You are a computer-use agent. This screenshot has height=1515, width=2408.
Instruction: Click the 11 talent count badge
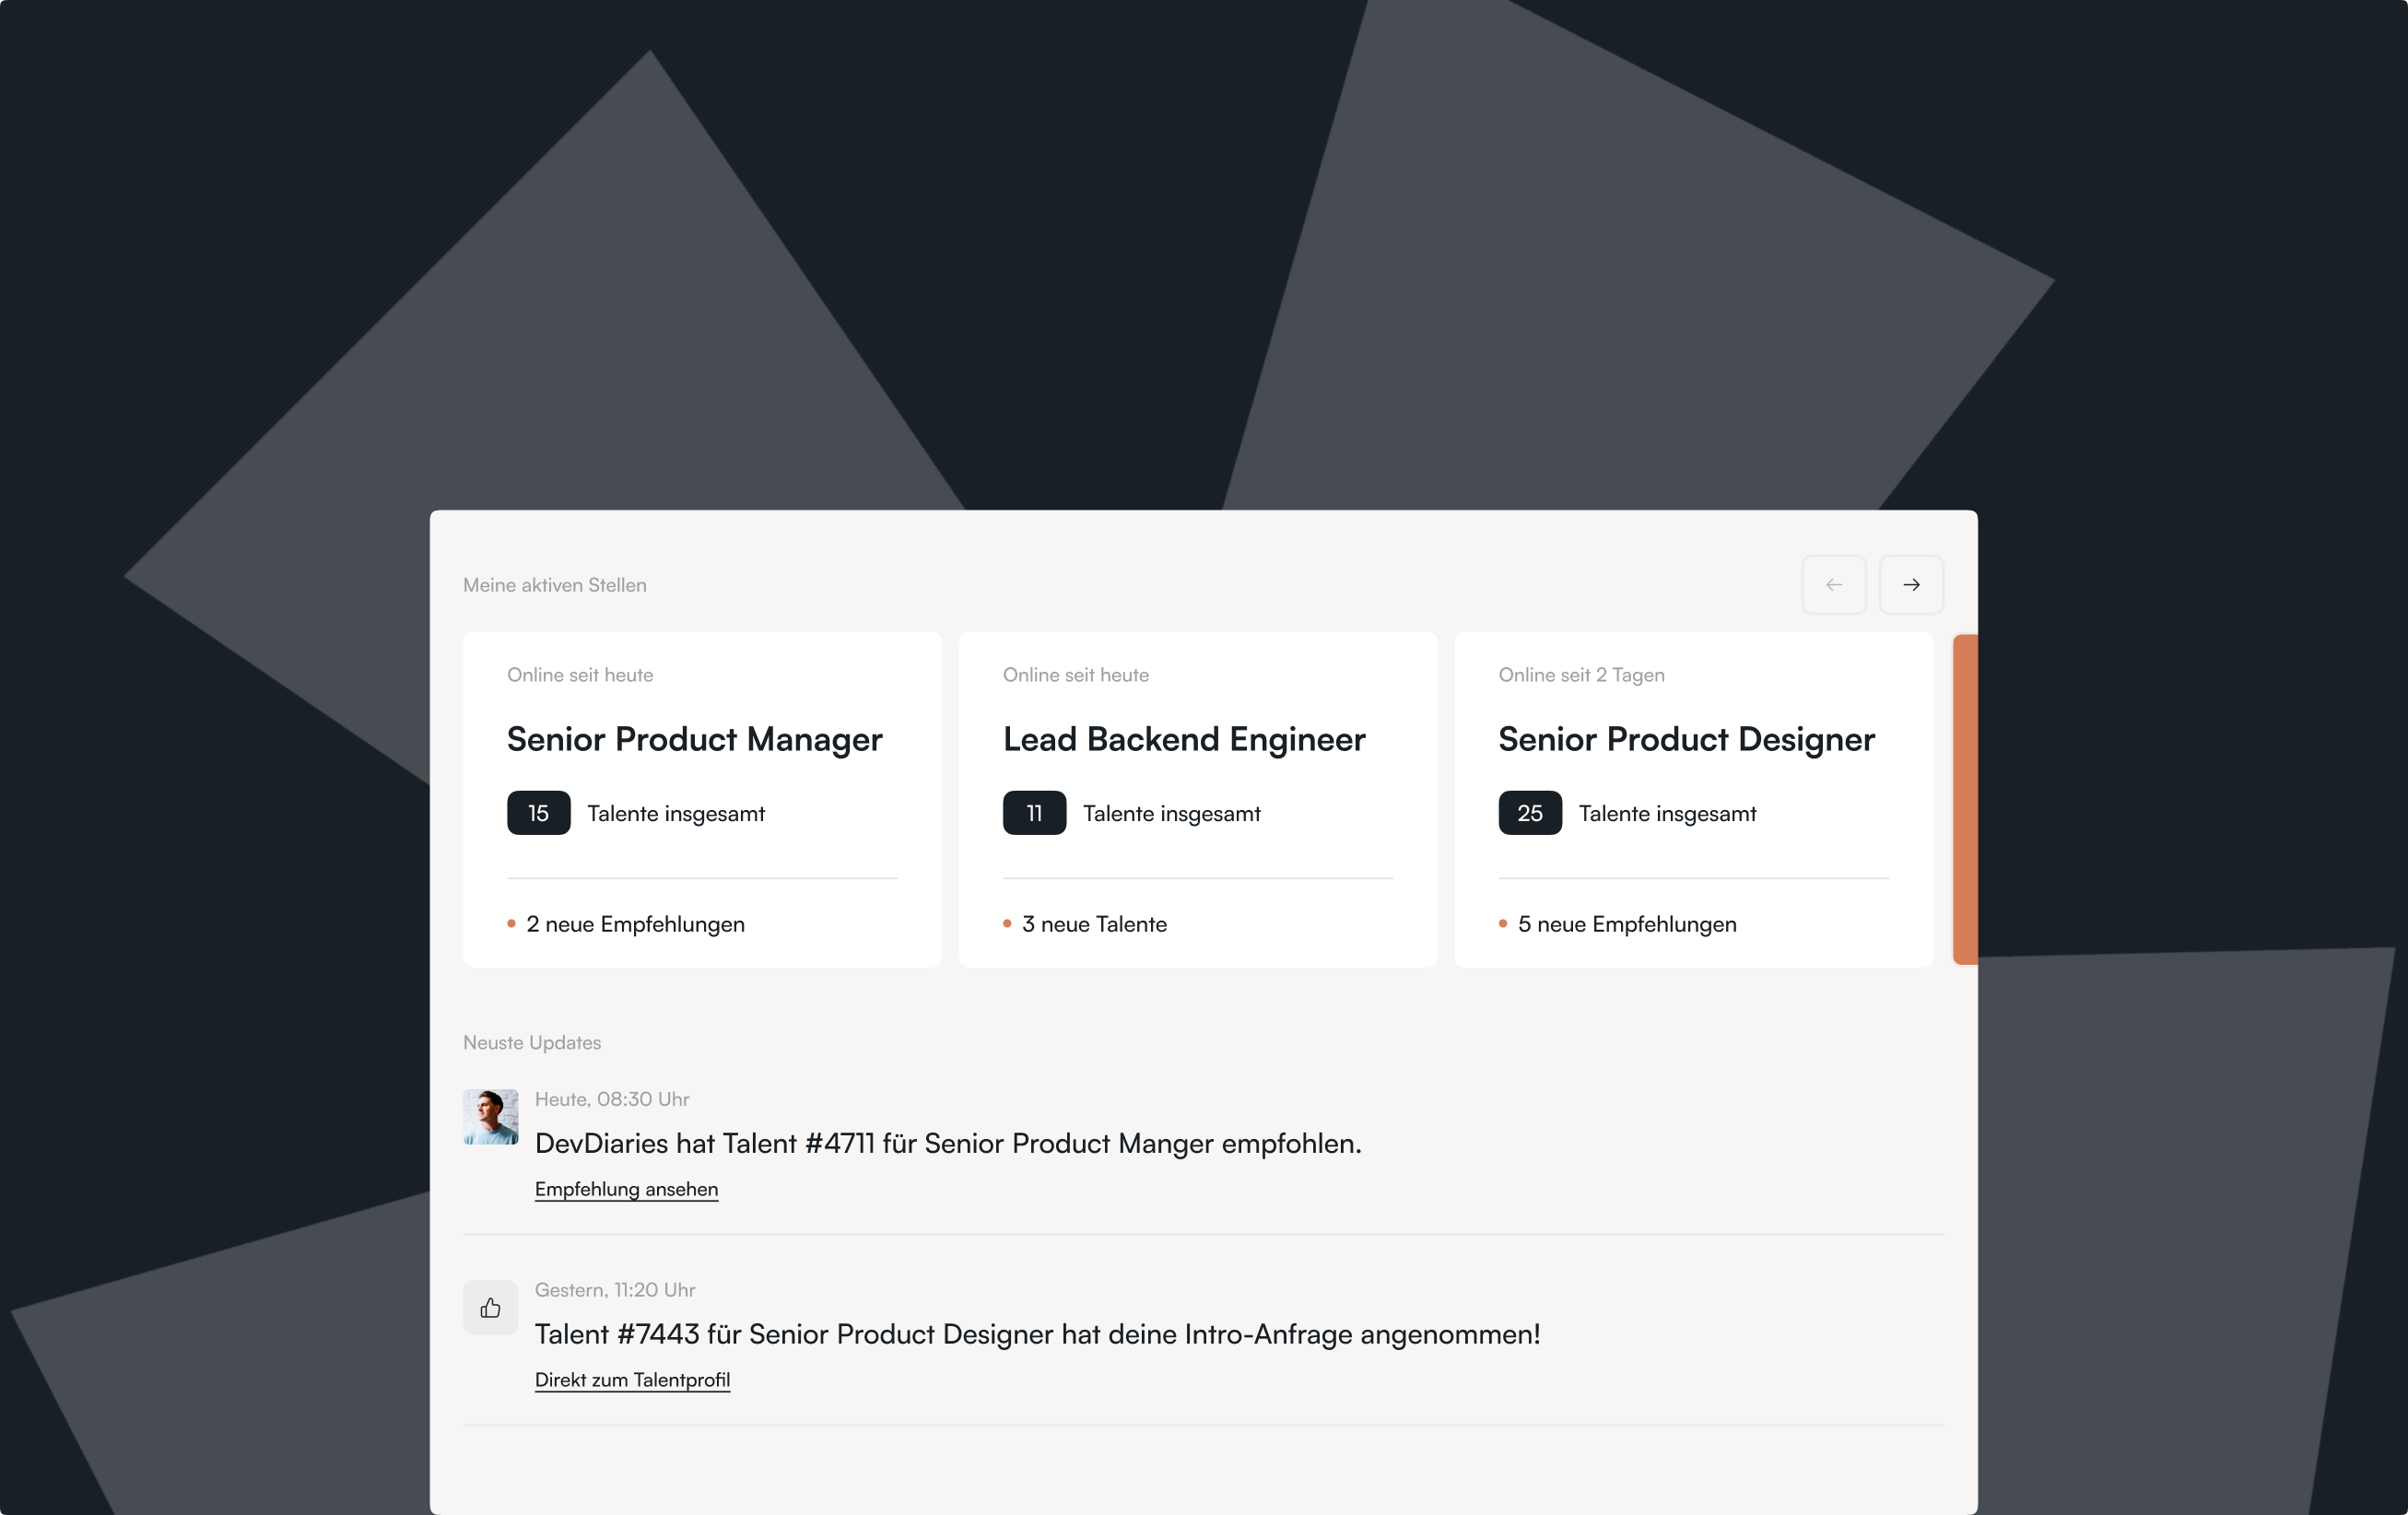[1034, 813]
